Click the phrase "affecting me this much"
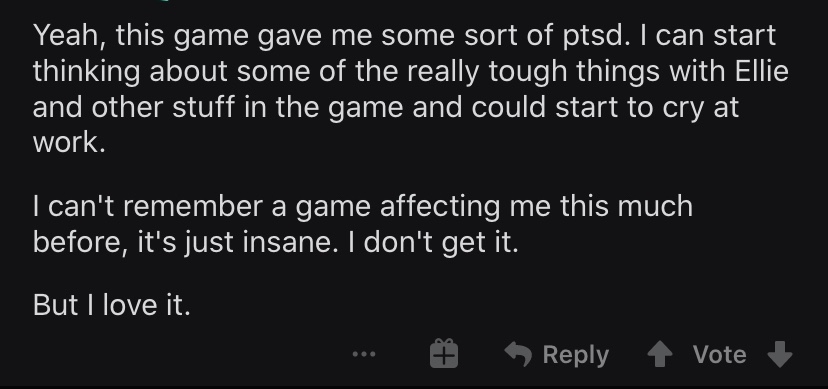 point(536,206)
